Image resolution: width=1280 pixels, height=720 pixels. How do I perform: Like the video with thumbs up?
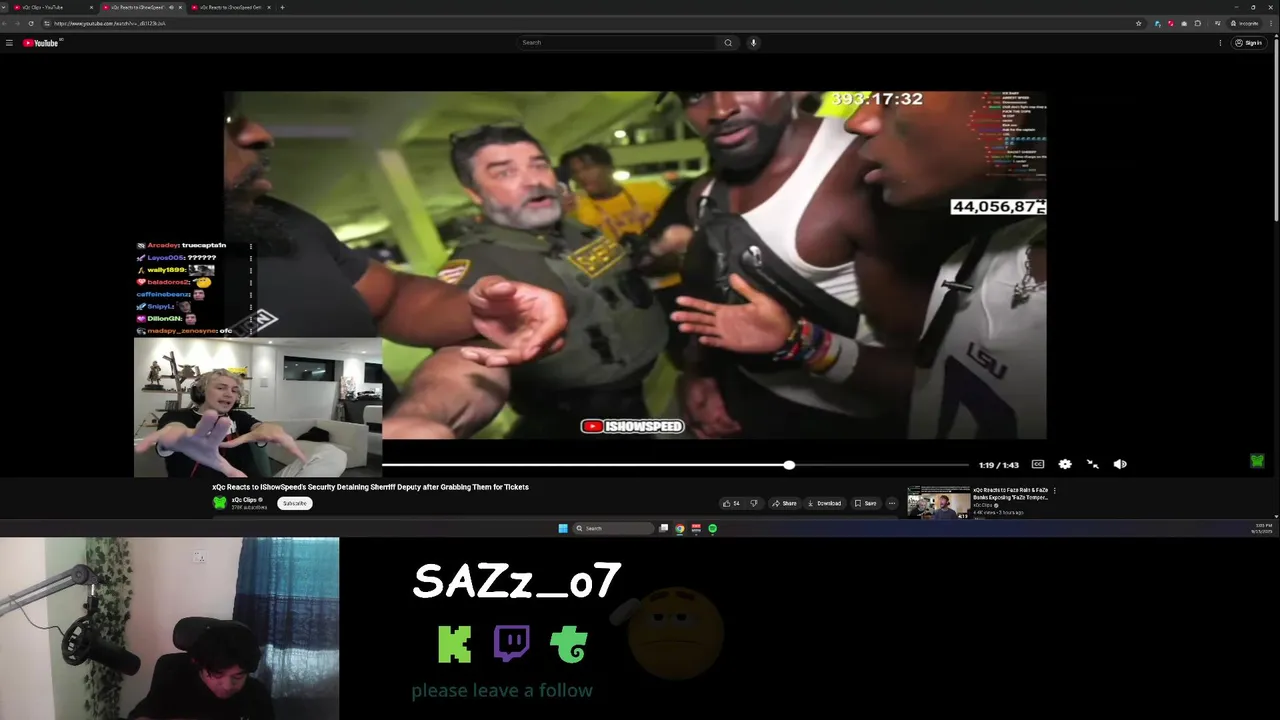[x=731, y=503]
